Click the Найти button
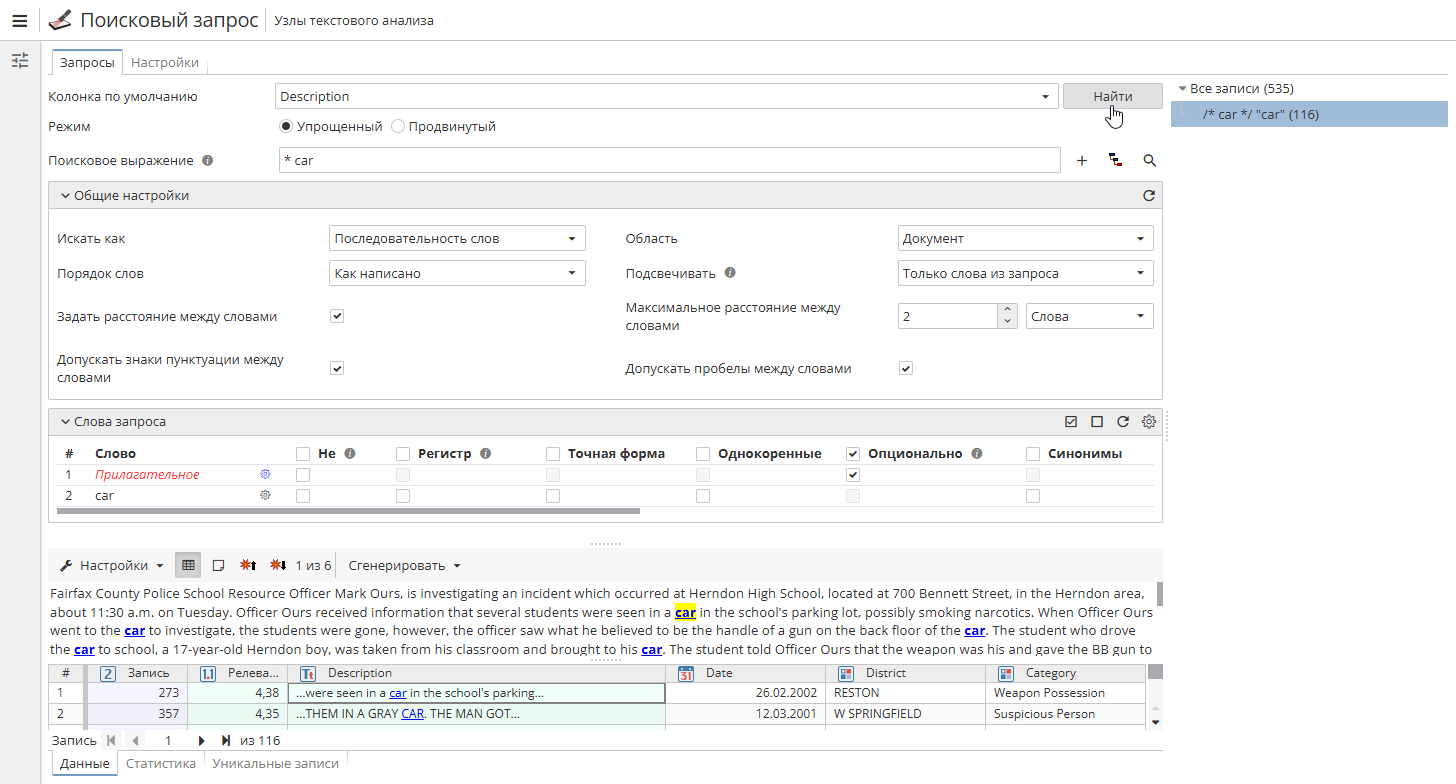Image resolution: width=1456 pixels, height=784 pixels. (1113, 96)
